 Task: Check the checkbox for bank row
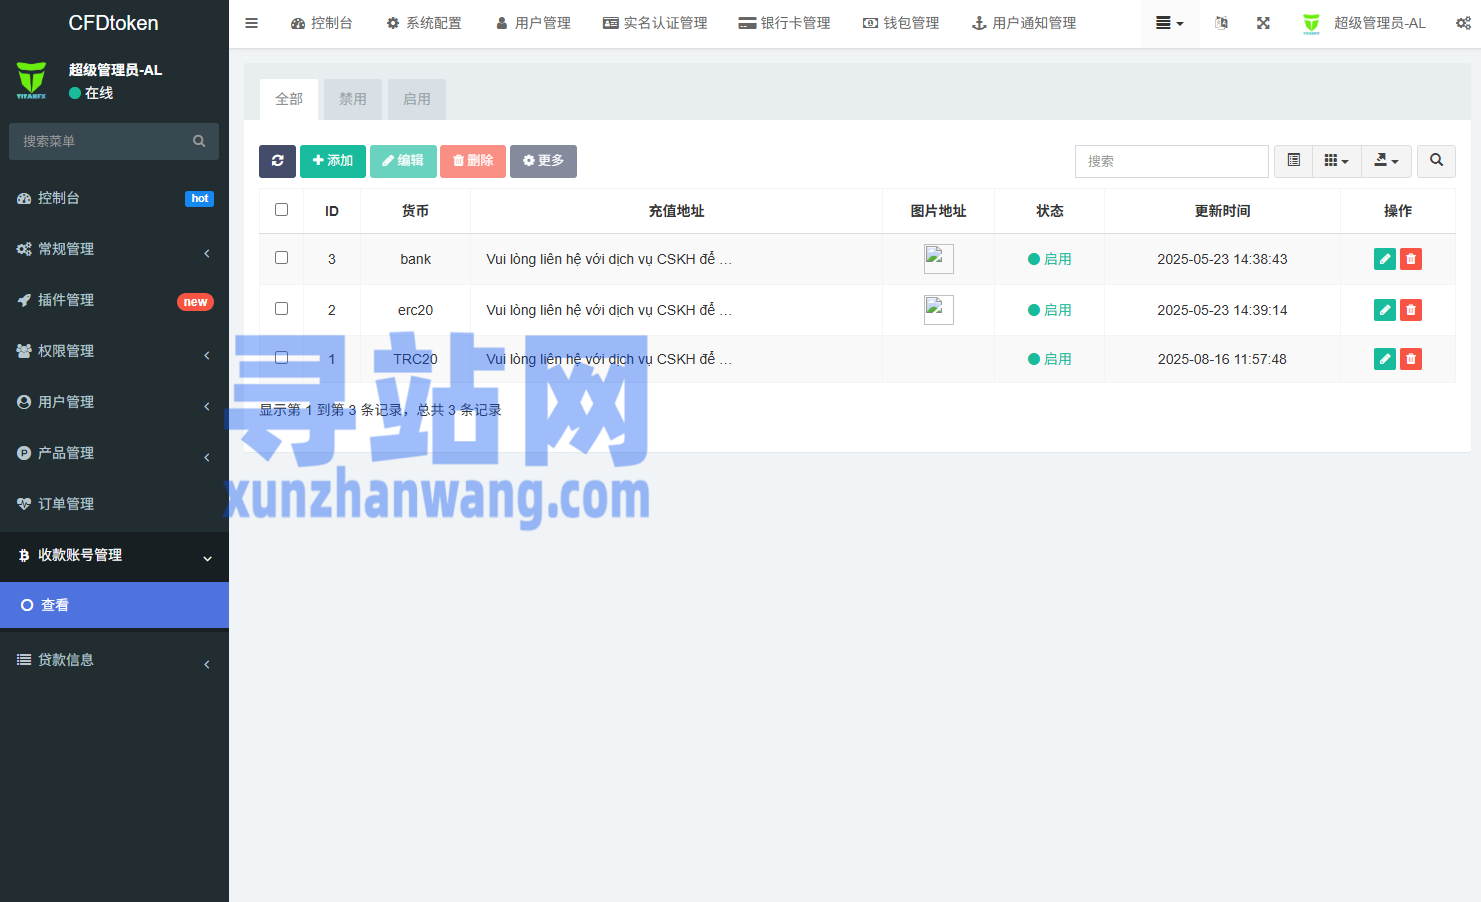tap(281, 258)
